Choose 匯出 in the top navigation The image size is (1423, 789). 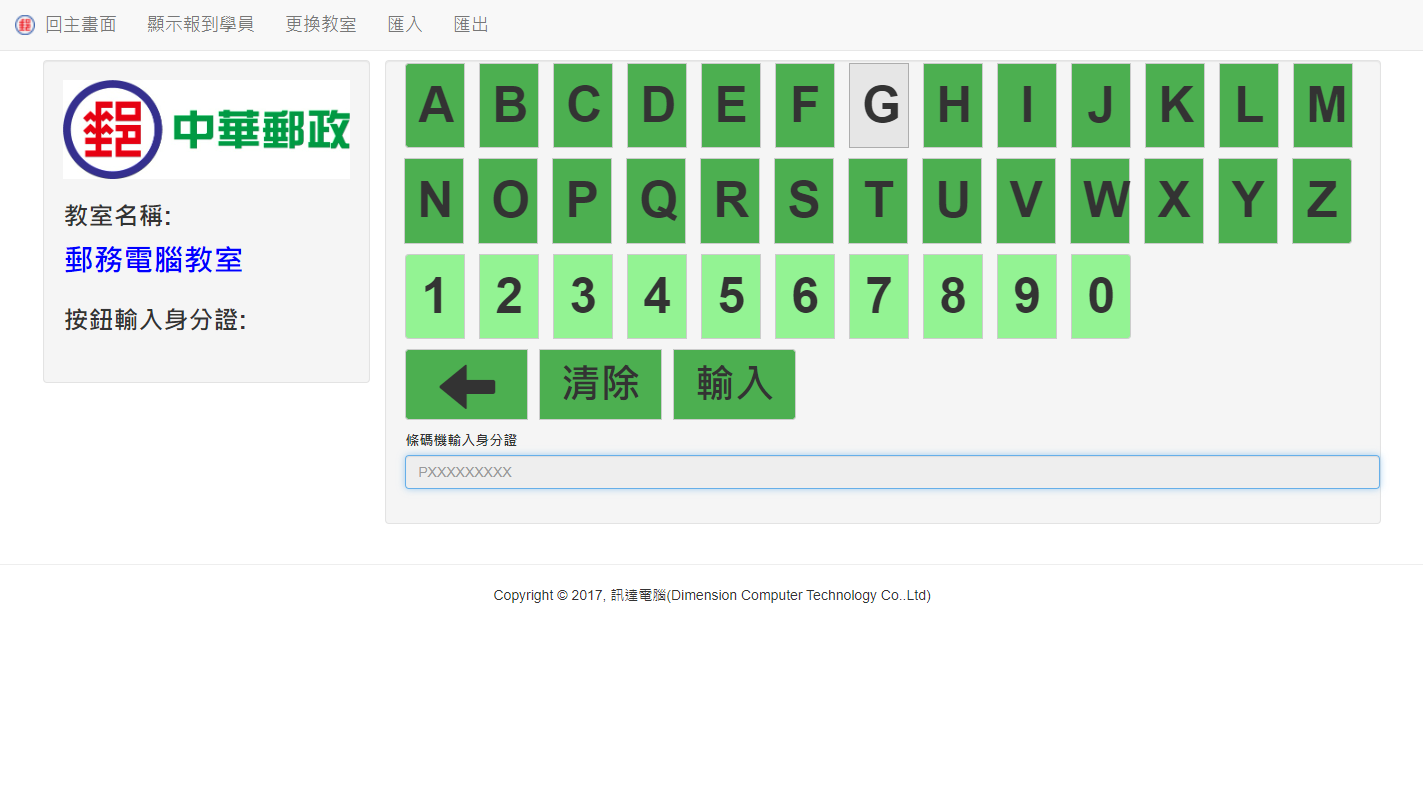[471, 25]
